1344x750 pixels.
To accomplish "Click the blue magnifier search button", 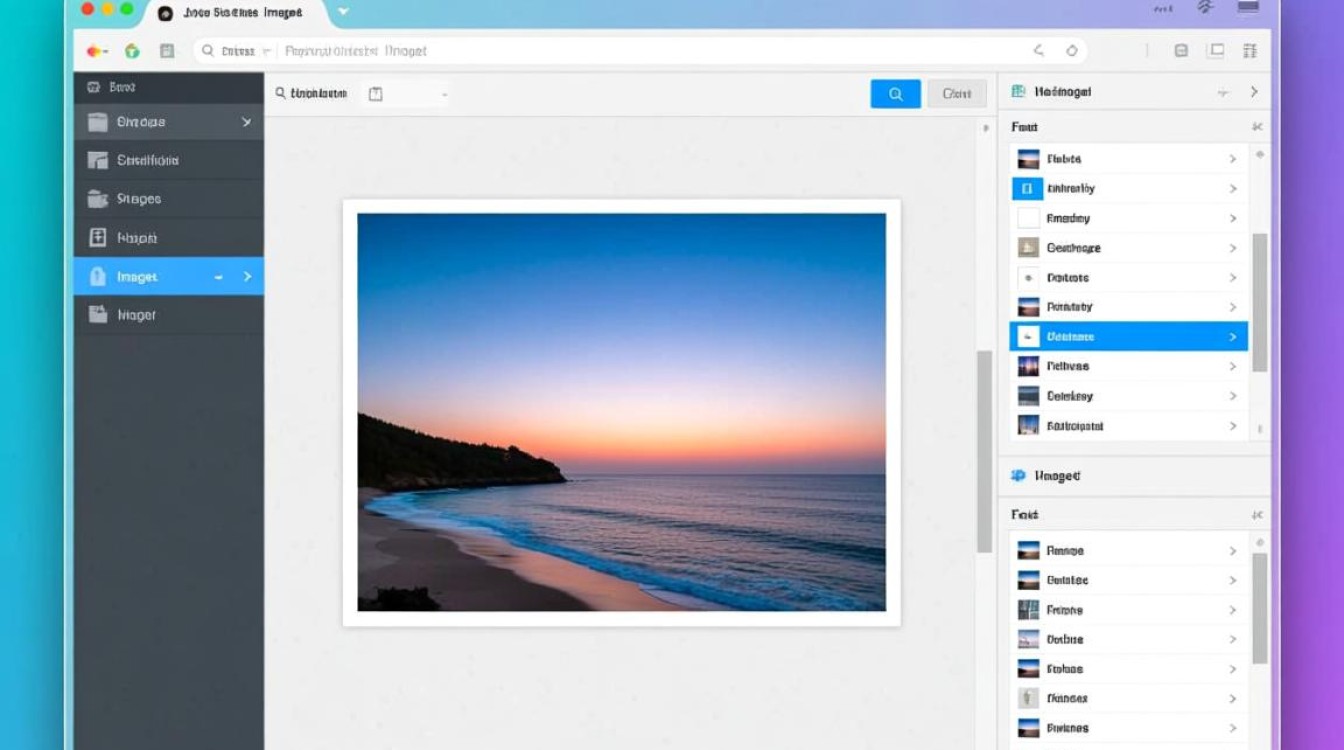I will (x=895, y=94).
